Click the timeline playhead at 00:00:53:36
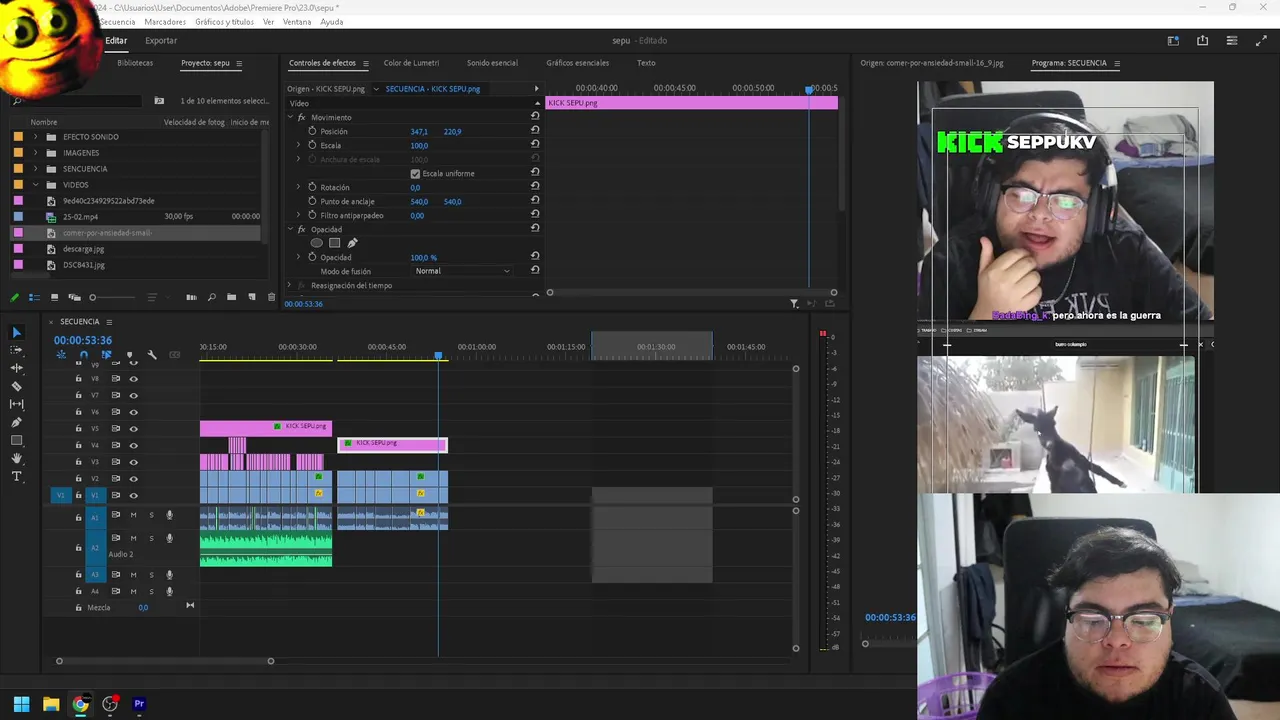The image size is (1280, 720). pyautogui.click(x=438, y=356)
